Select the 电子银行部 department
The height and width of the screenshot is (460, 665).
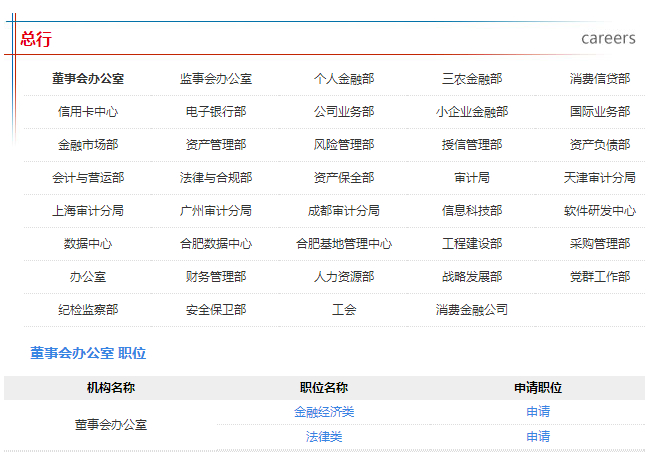[x=216, y=111]
